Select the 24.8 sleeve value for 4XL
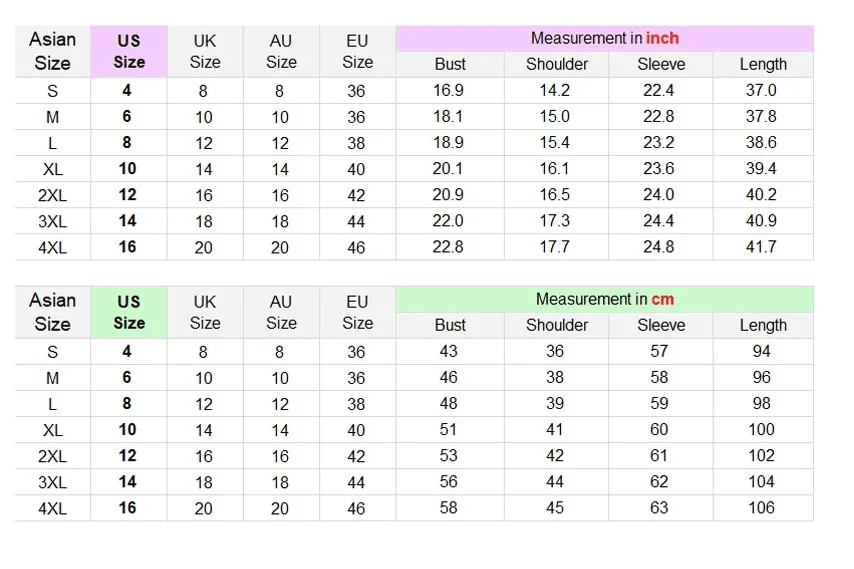Screen dimensions: 854x569 pyautogui.click(x=658, y=247)
